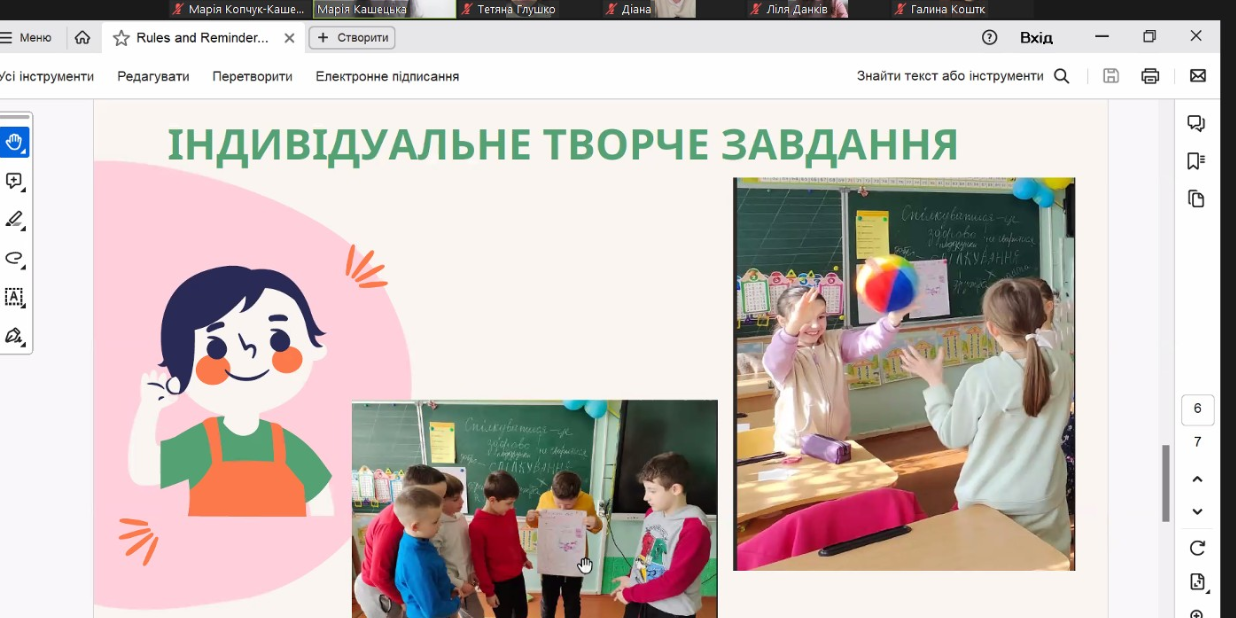Click the Вхід sign-in button
The width and height of the screenshot is (1236, 618).
pos(1036,38)
